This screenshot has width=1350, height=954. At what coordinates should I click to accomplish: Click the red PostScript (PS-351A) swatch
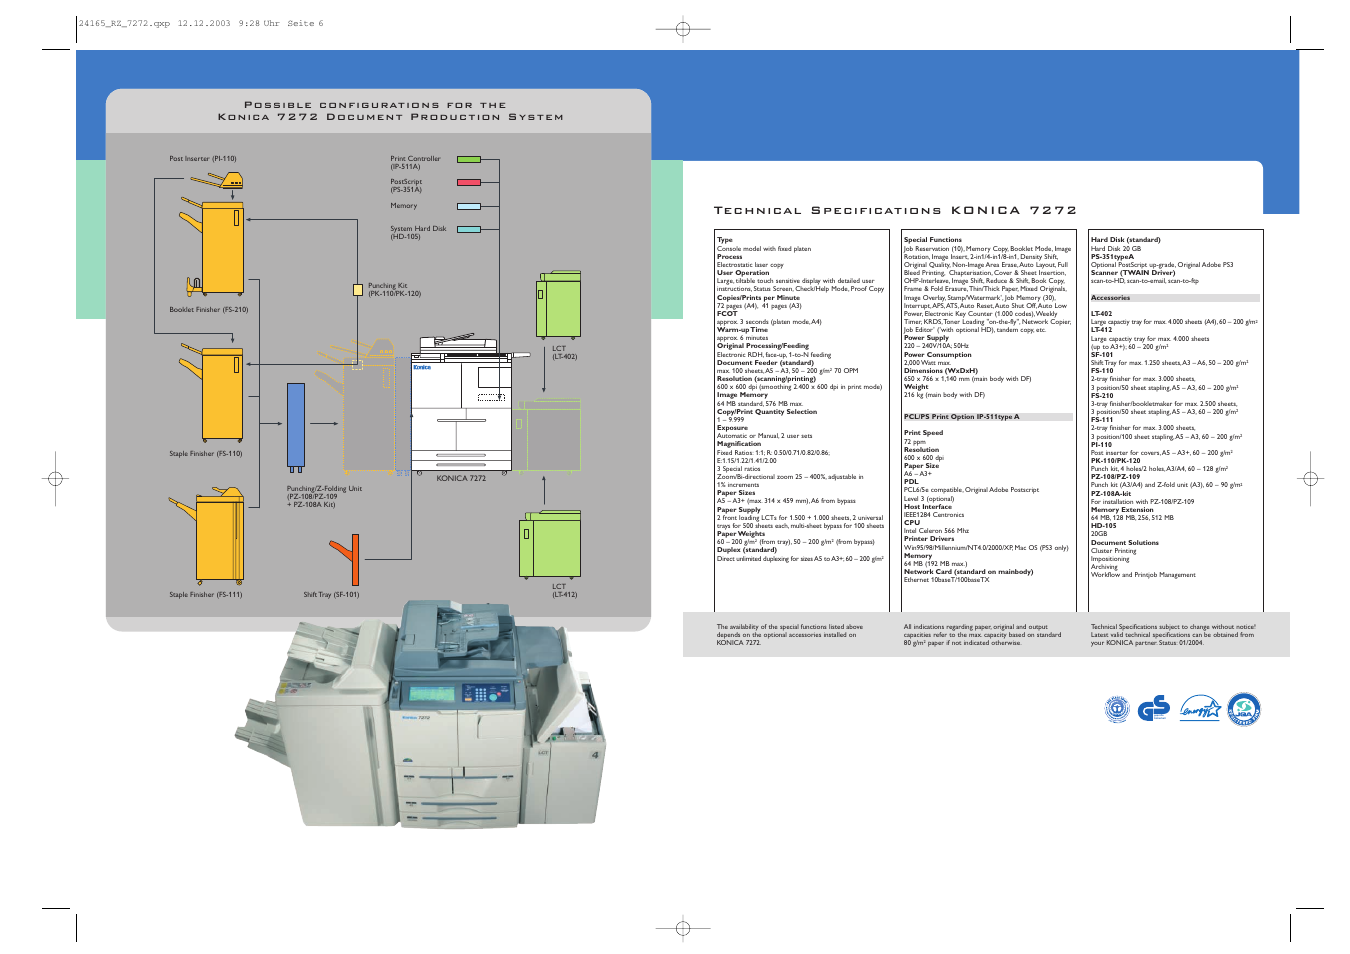469,182
